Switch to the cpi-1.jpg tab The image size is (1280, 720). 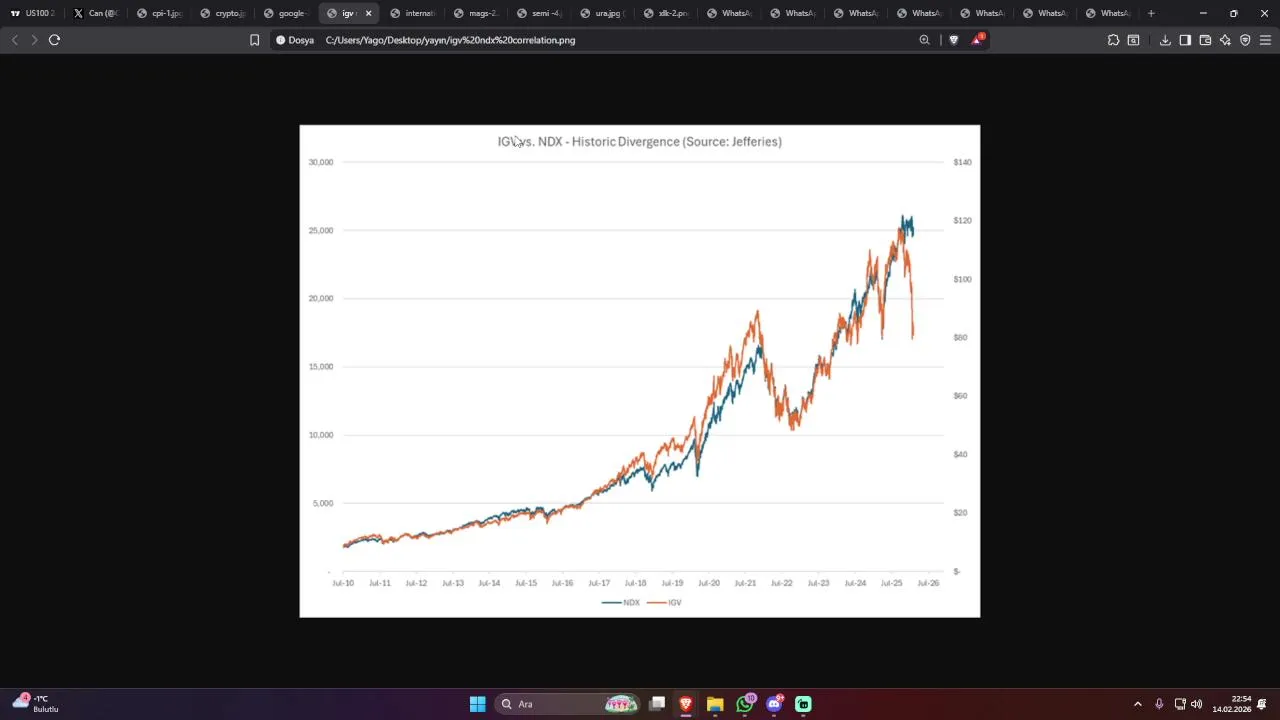tap(159, 13)
